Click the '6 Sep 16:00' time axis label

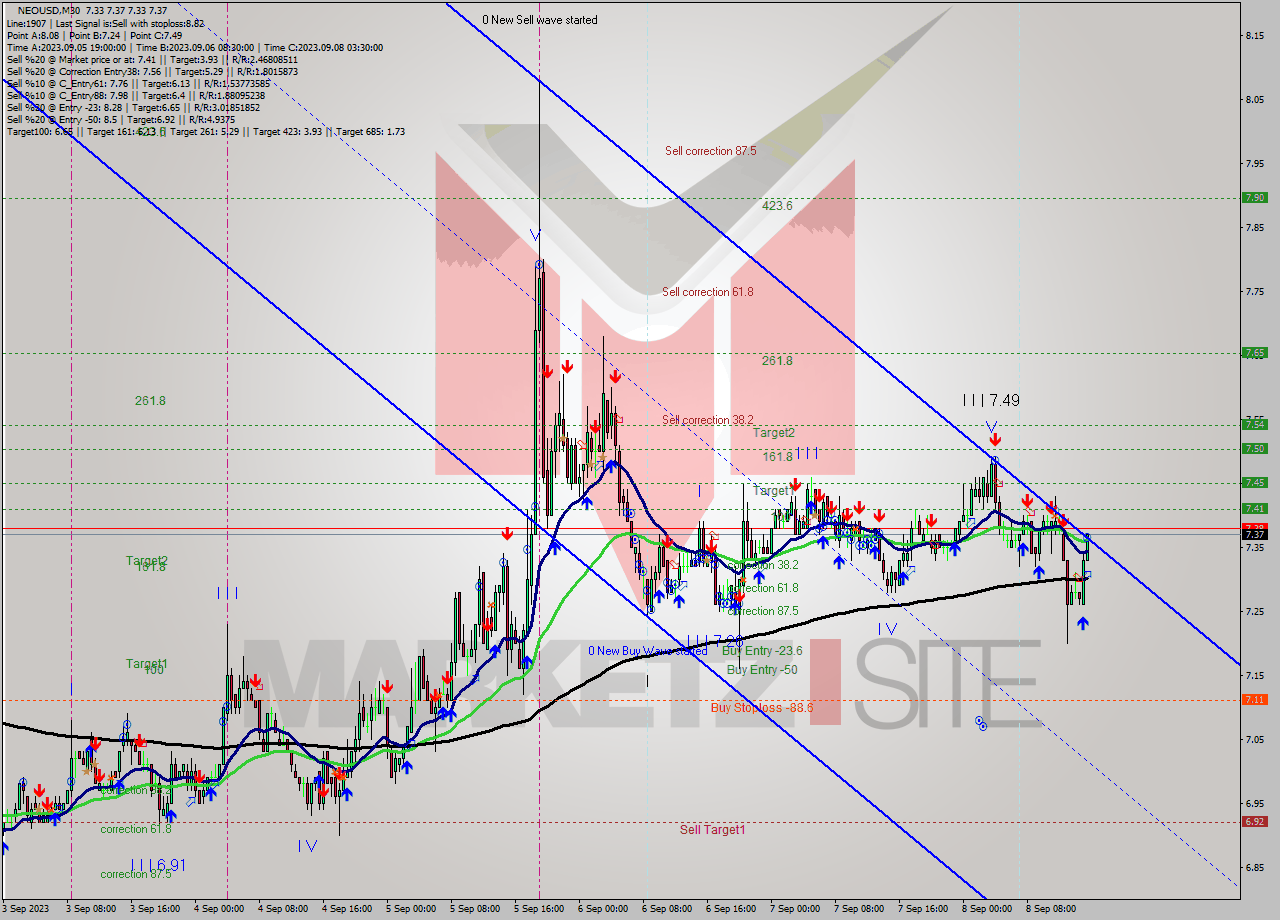(731, 910)
